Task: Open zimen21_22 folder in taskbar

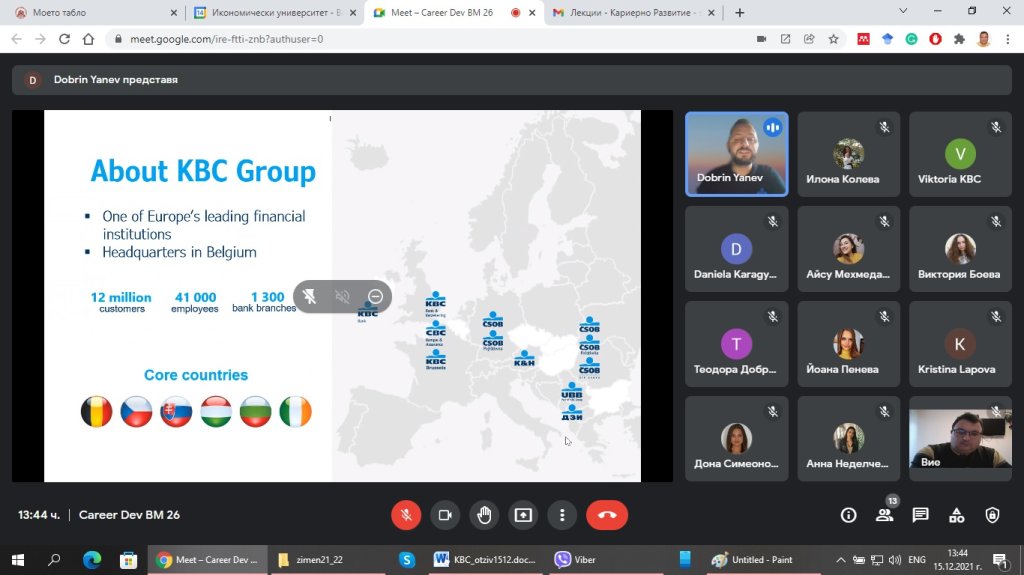Action: (x=327, y=560)
